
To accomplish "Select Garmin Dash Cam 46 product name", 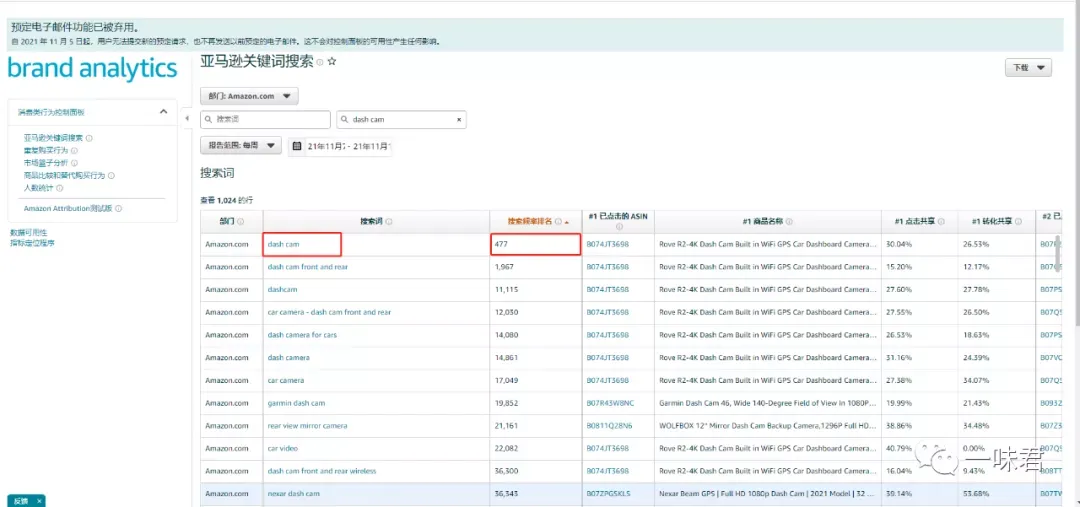I will pyautogui.click(x=767, y=403).
